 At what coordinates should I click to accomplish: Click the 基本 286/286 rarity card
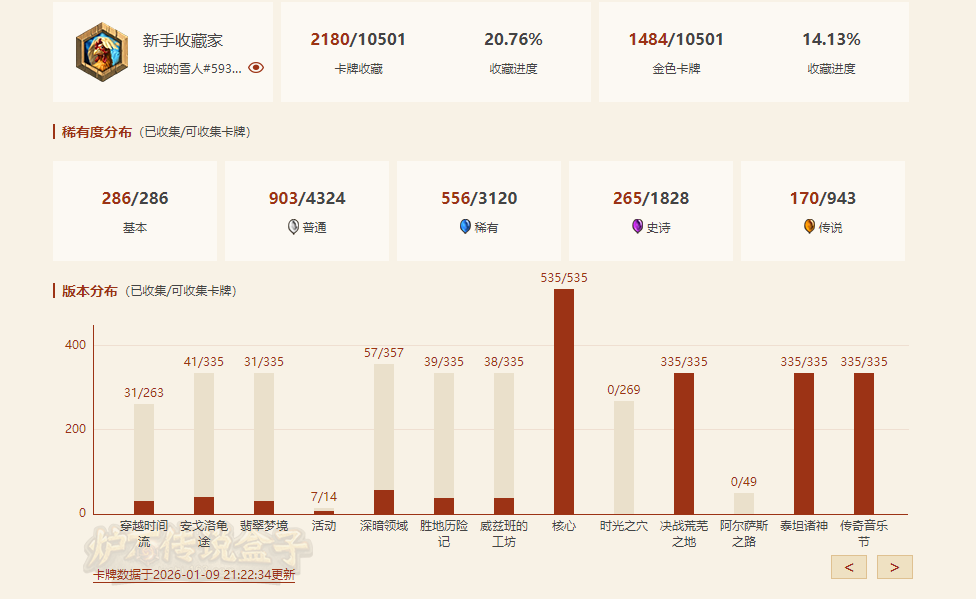tap(135, 211)
